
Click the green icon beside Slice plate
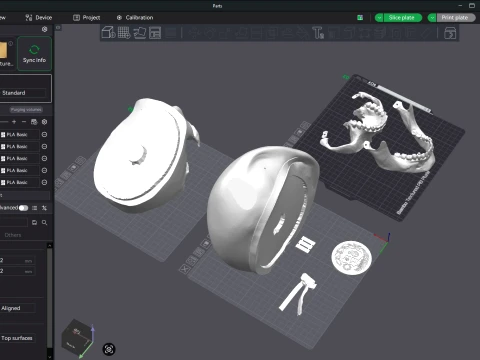click(360, 18)
